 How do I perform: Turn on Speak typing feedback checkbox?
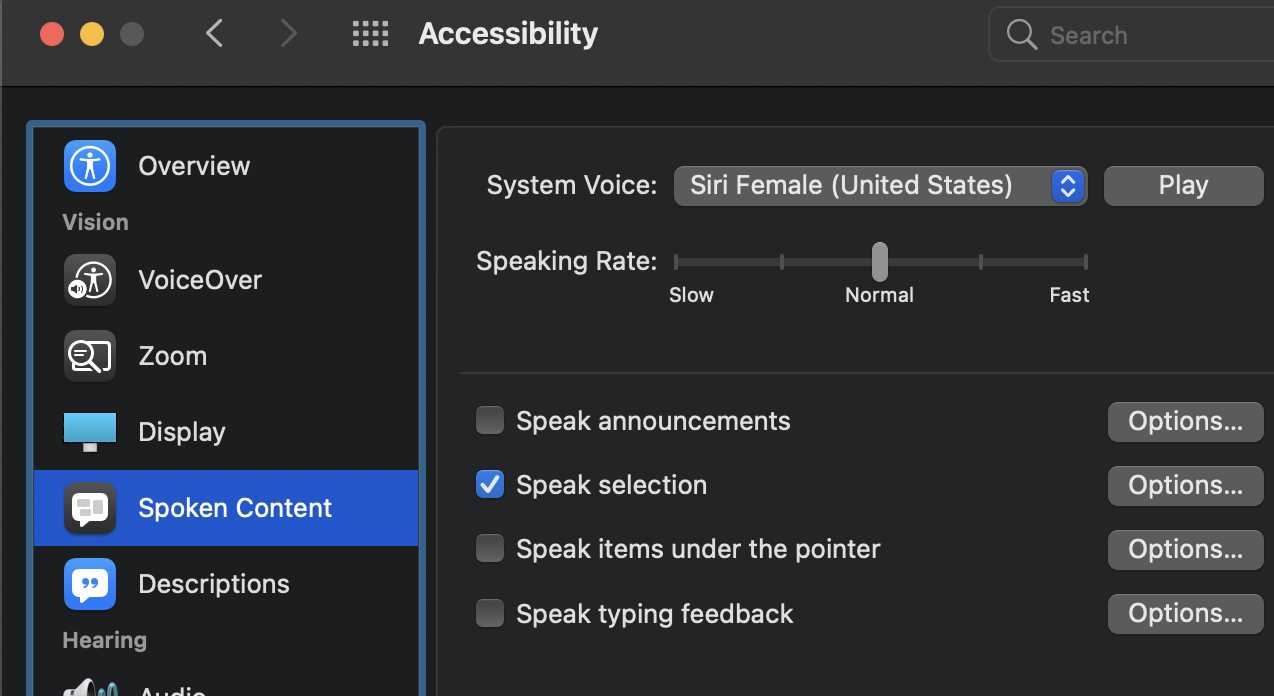coord(490,613)
